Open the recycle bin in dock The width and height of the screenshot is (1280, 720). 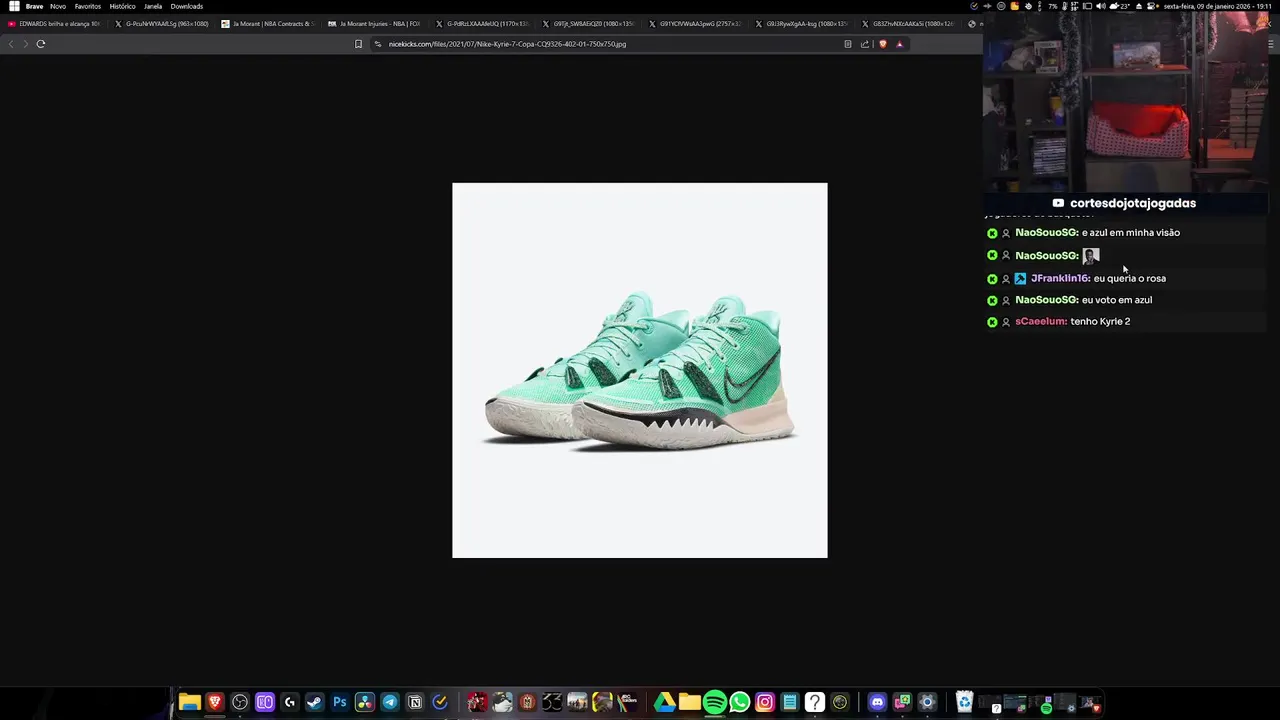click(x=964, y=702)
